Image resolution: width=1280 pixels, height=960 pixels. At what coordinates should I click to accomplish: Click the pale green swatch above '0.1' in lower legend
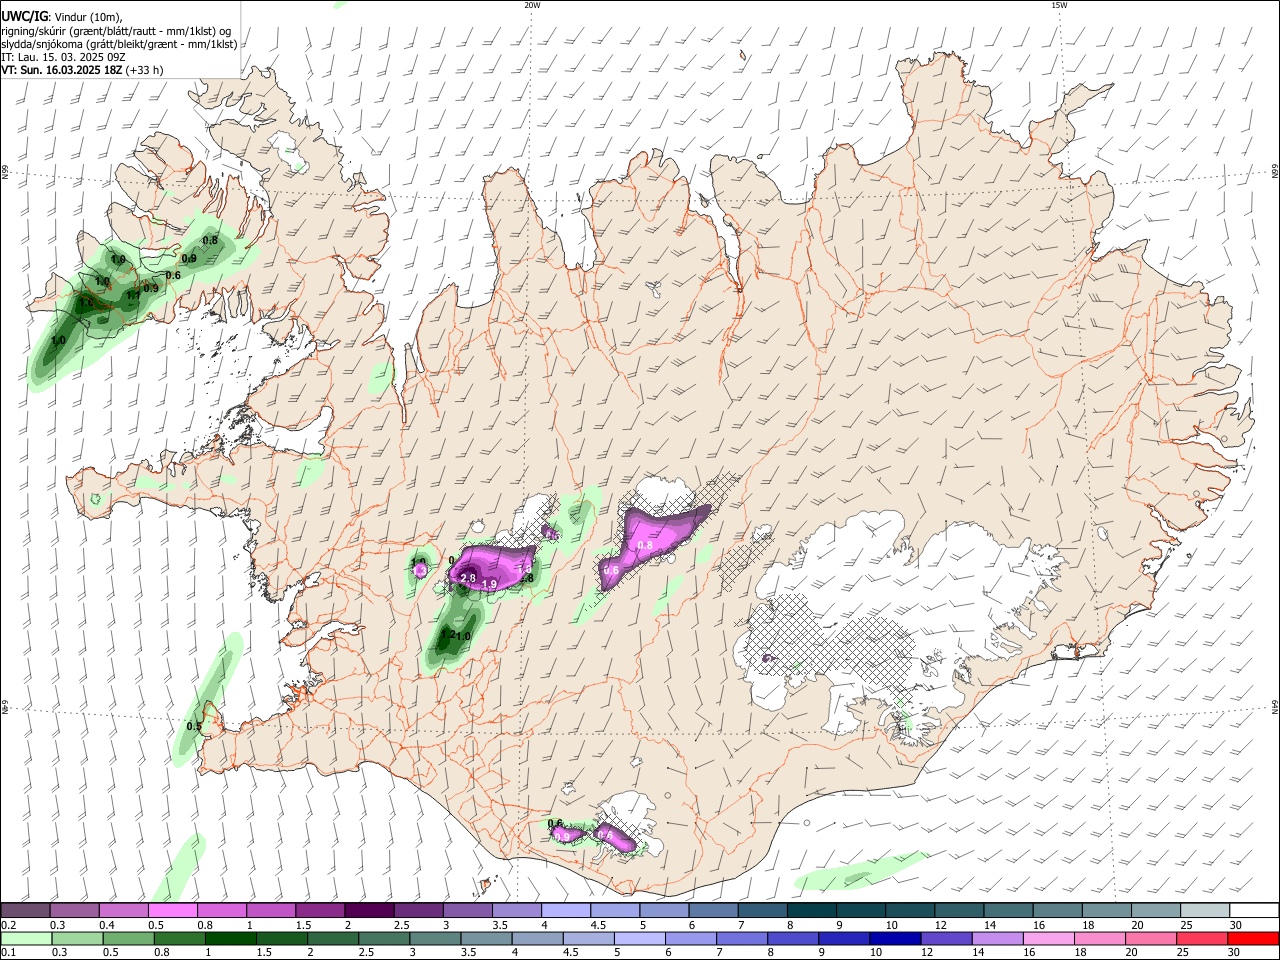point(26,939)
